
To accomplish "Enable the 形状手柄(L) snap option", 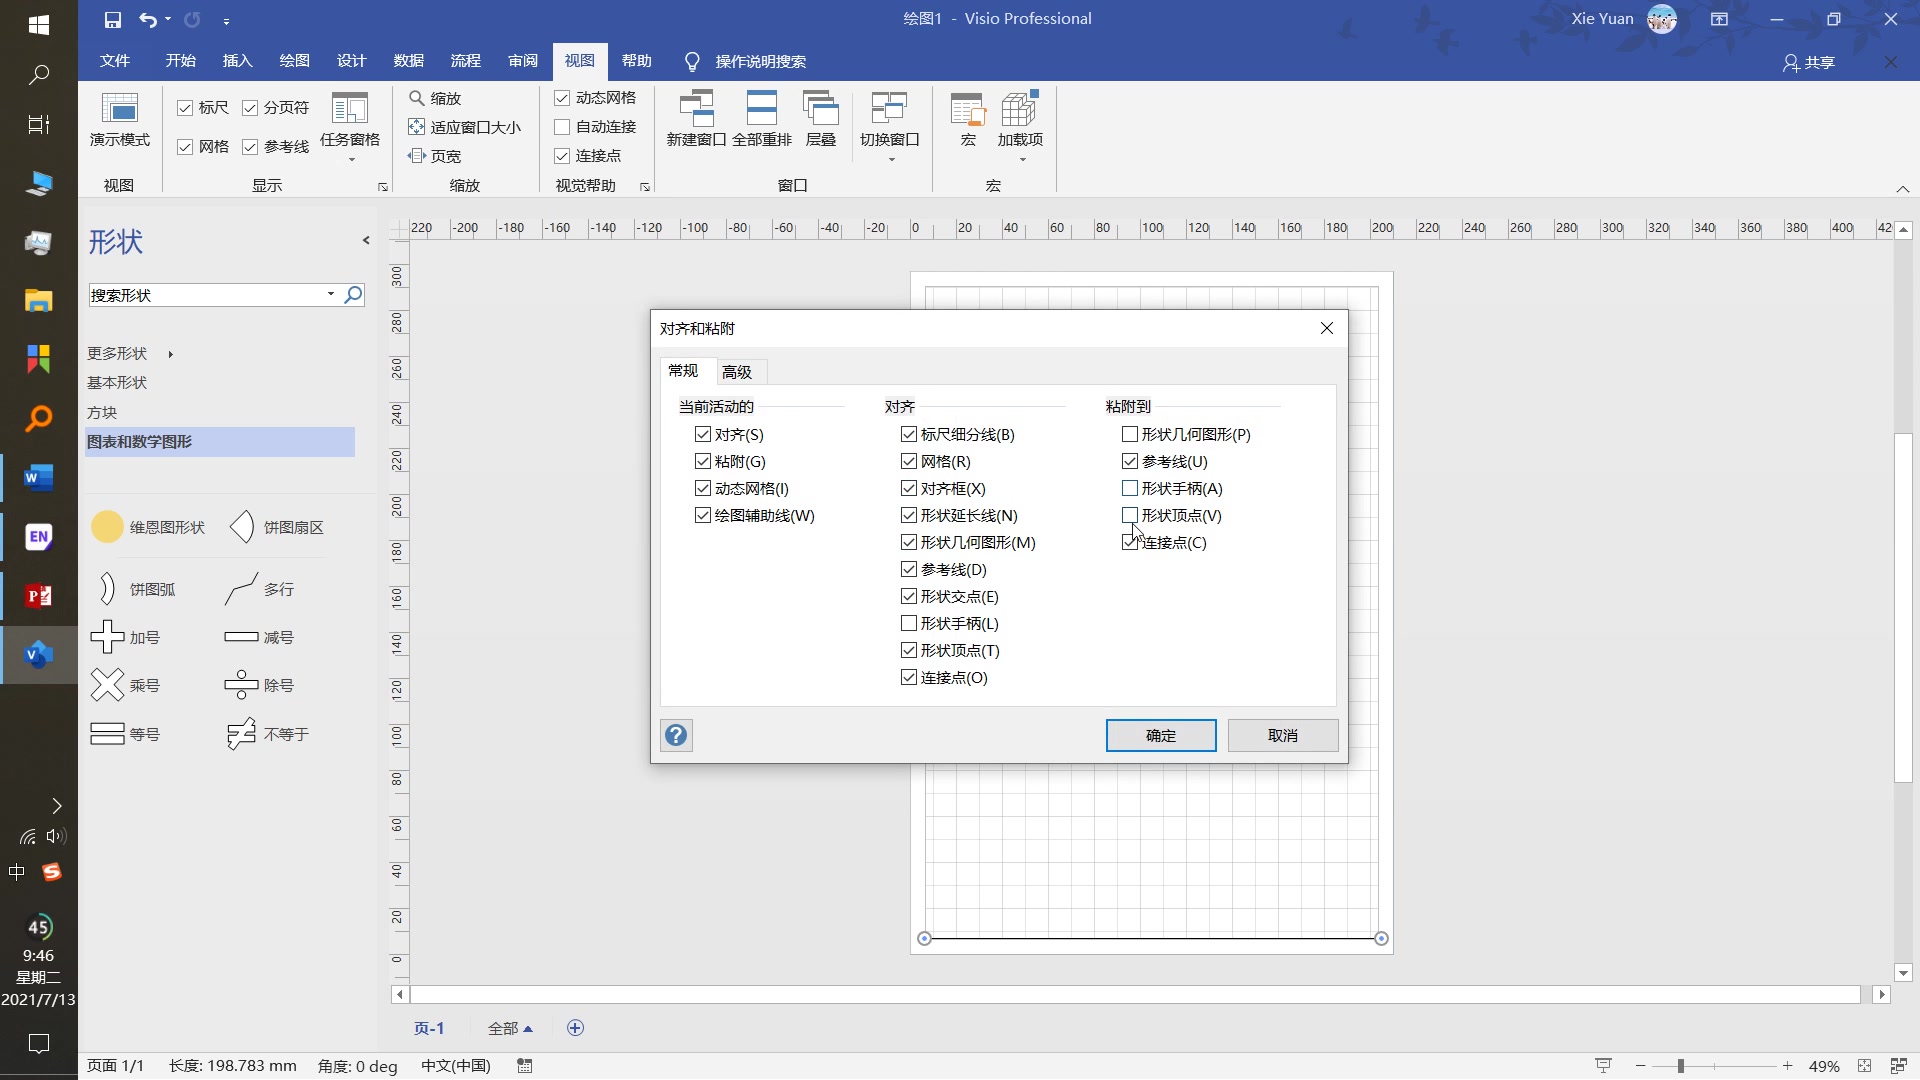I will pyautogui.click(x=908, y=623).
